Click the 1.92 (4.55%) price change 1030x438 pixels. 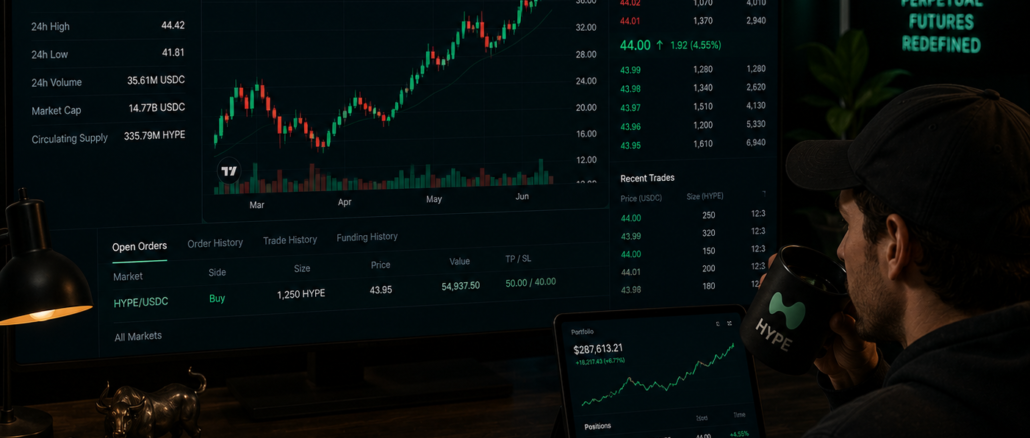click(696, 45)
